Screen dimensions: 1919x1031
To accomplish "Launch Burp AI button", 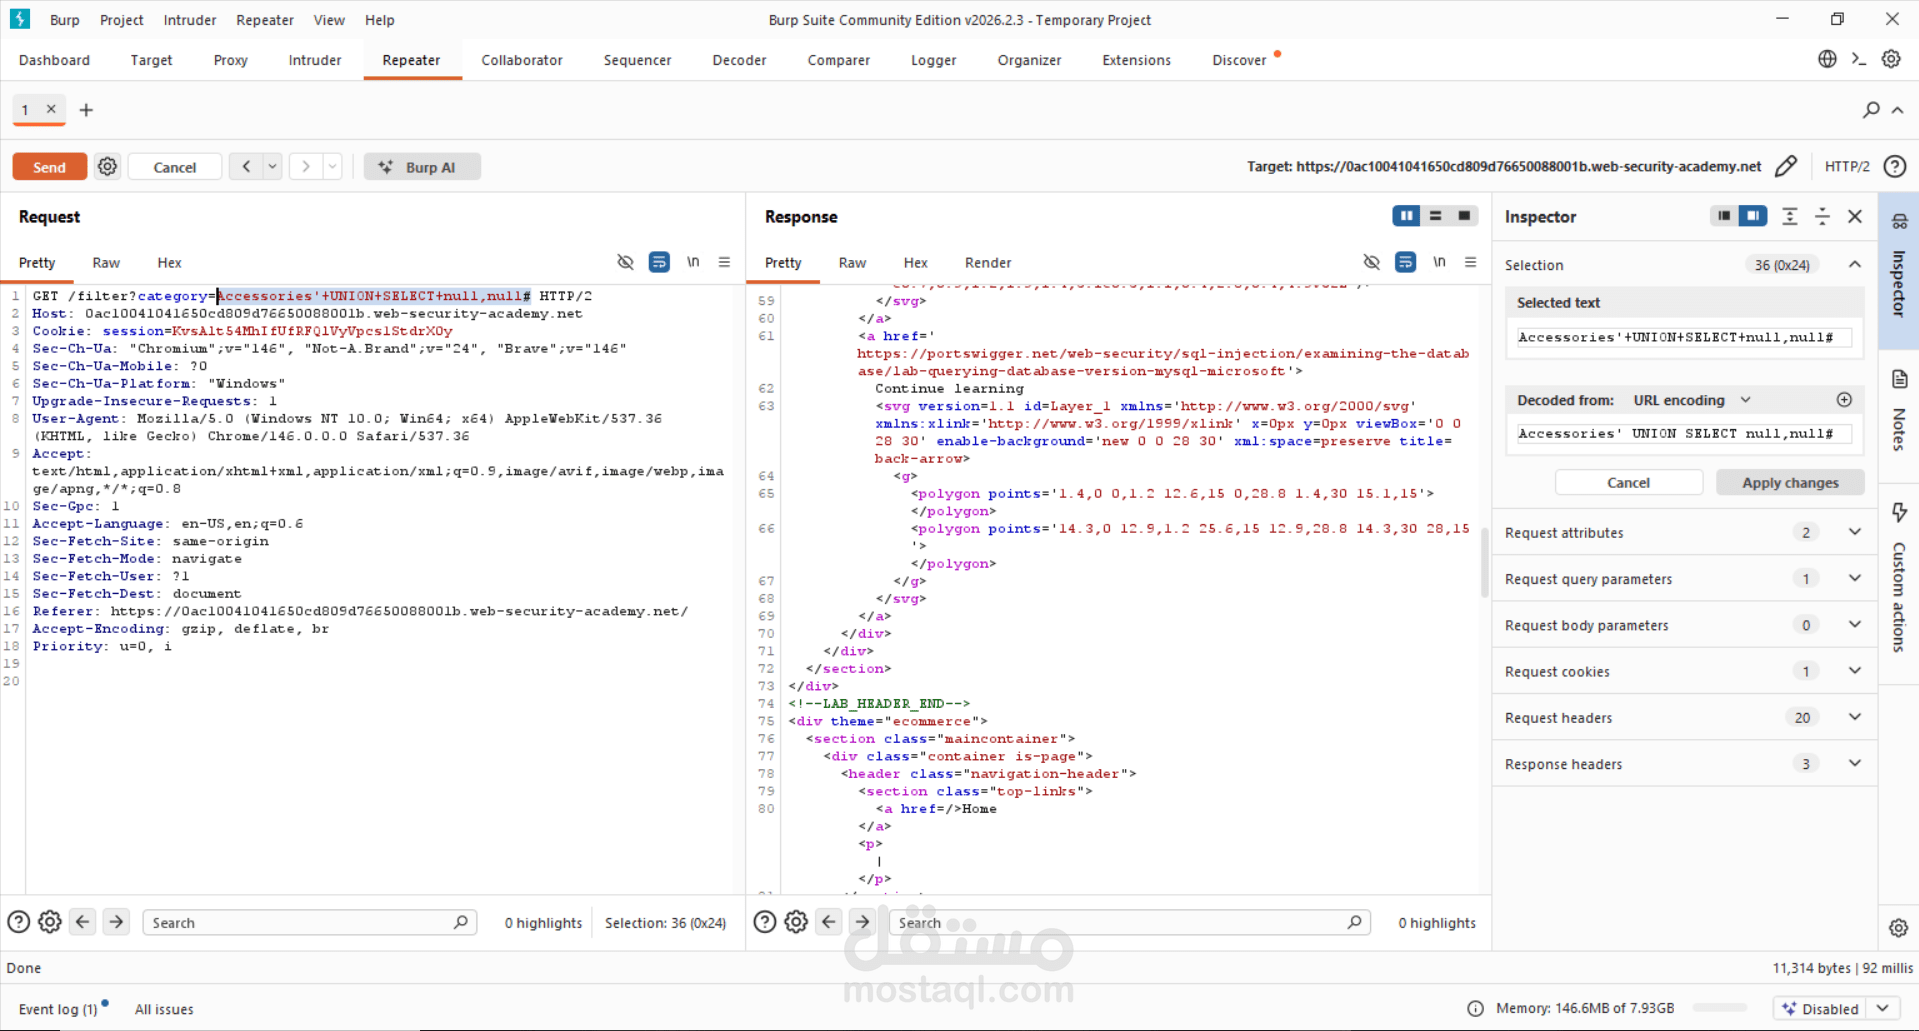I will [x=422, y=167].
